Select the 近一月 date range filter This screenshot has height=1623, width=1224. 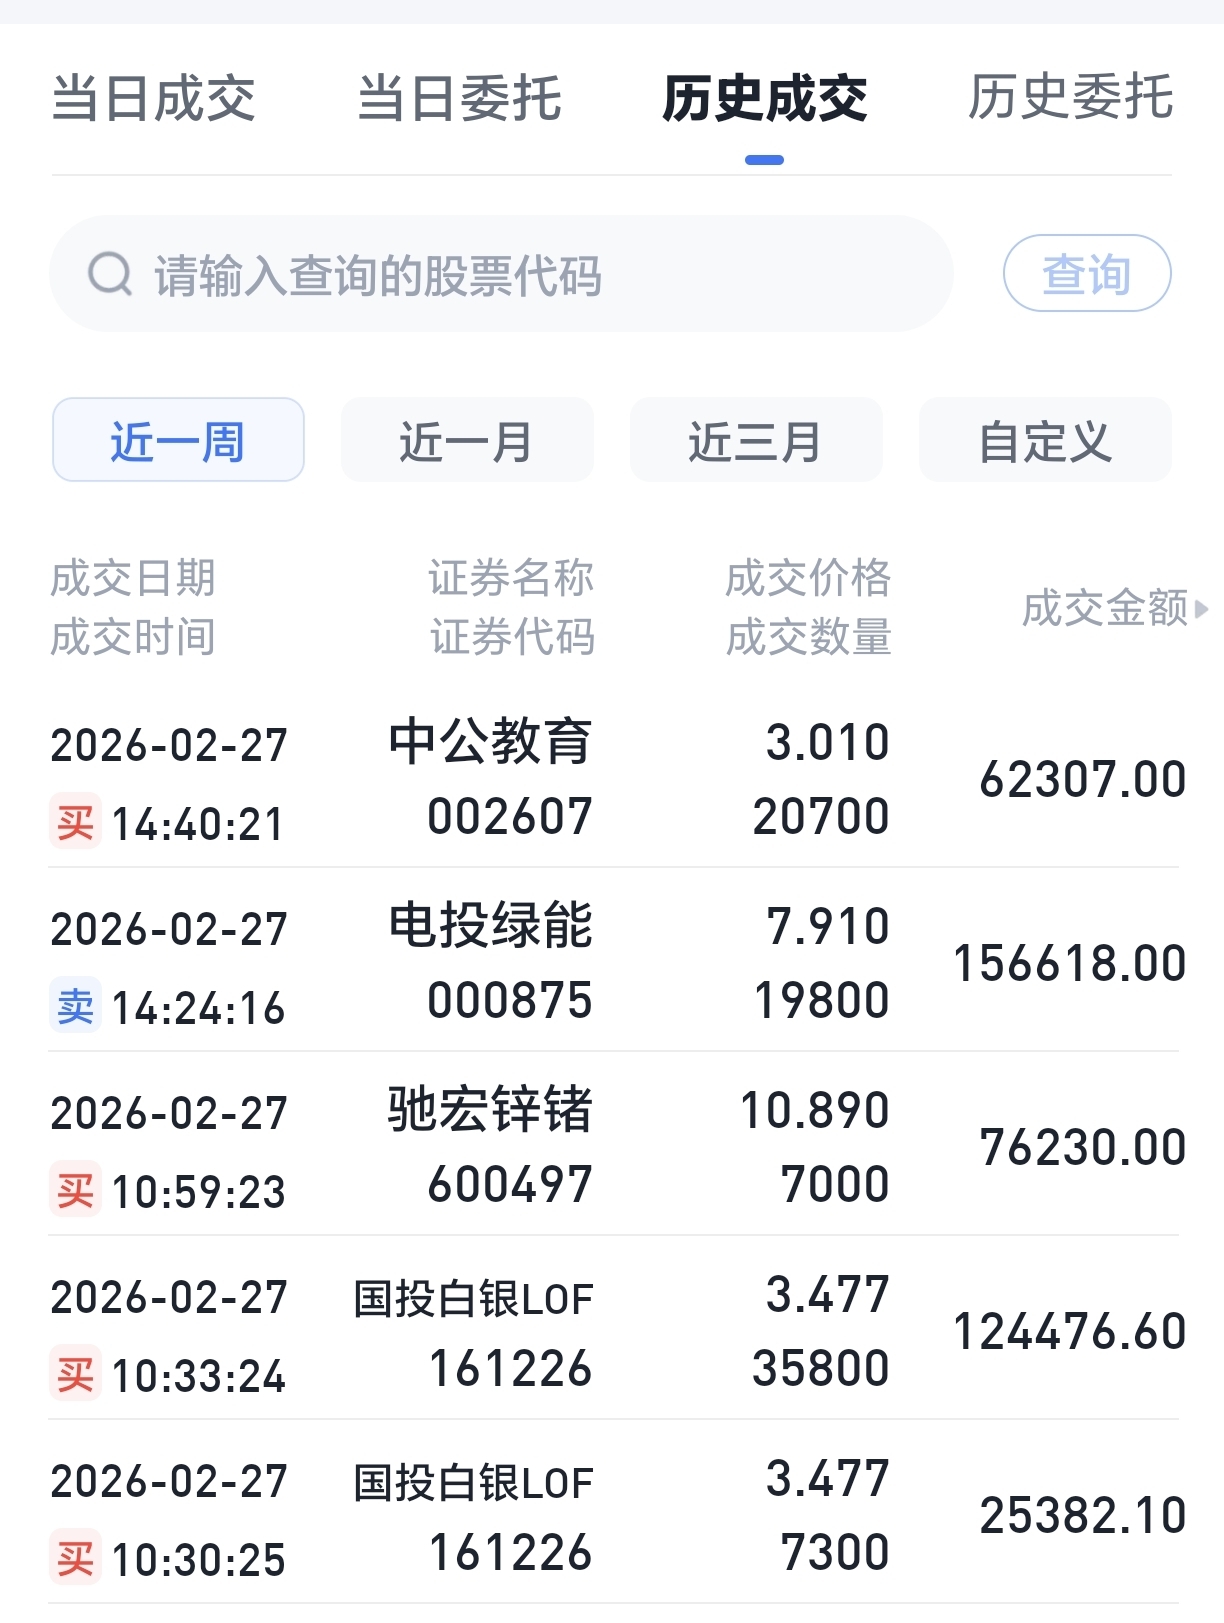point(467,441)
